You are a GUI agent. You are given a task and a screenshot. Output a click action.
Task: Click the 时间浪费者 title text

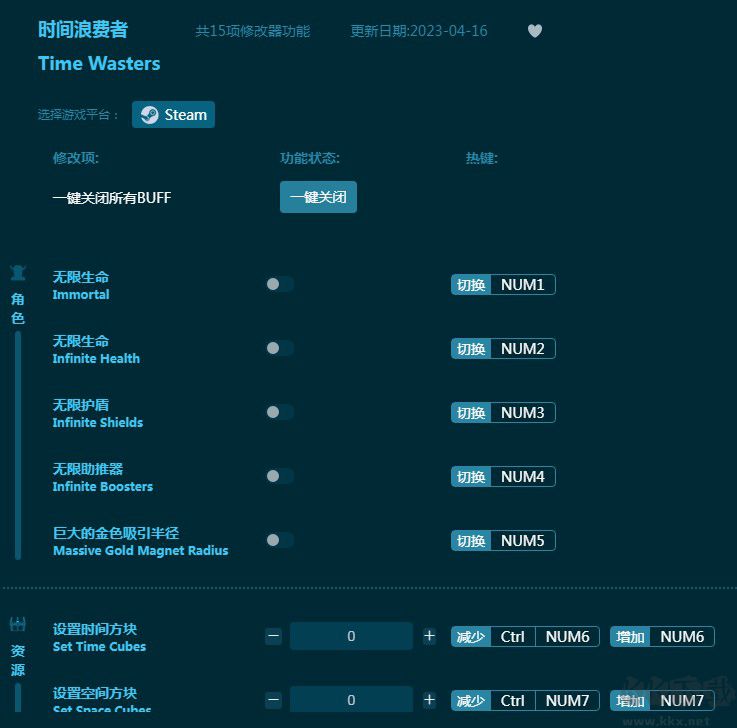83,29
